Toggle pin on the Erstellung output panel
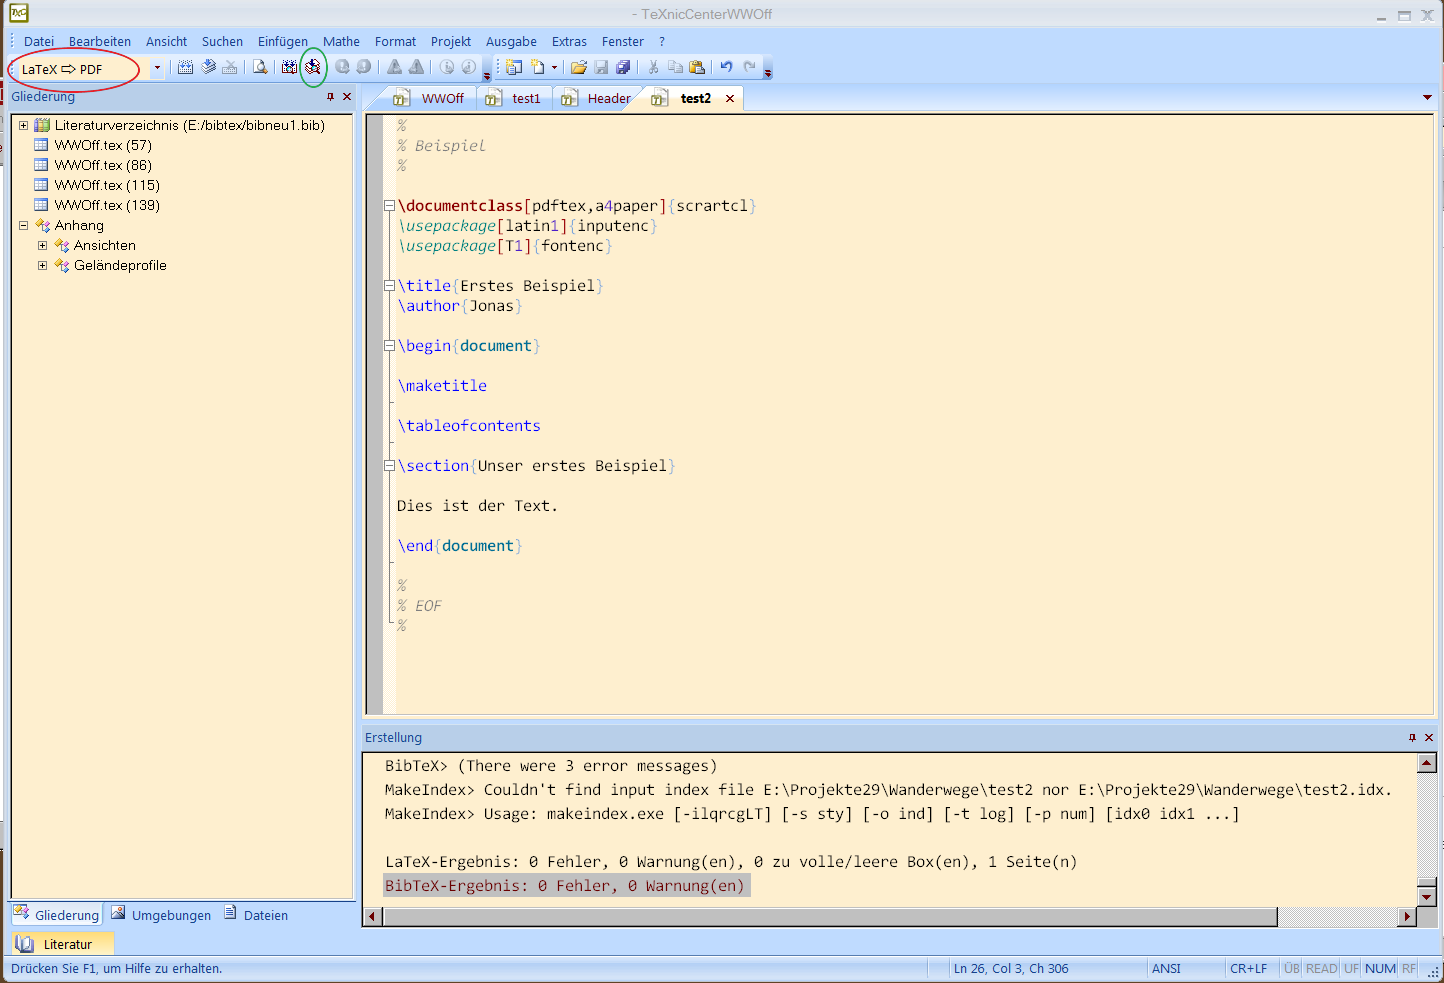1444x983 pixels. (1412, 737)
